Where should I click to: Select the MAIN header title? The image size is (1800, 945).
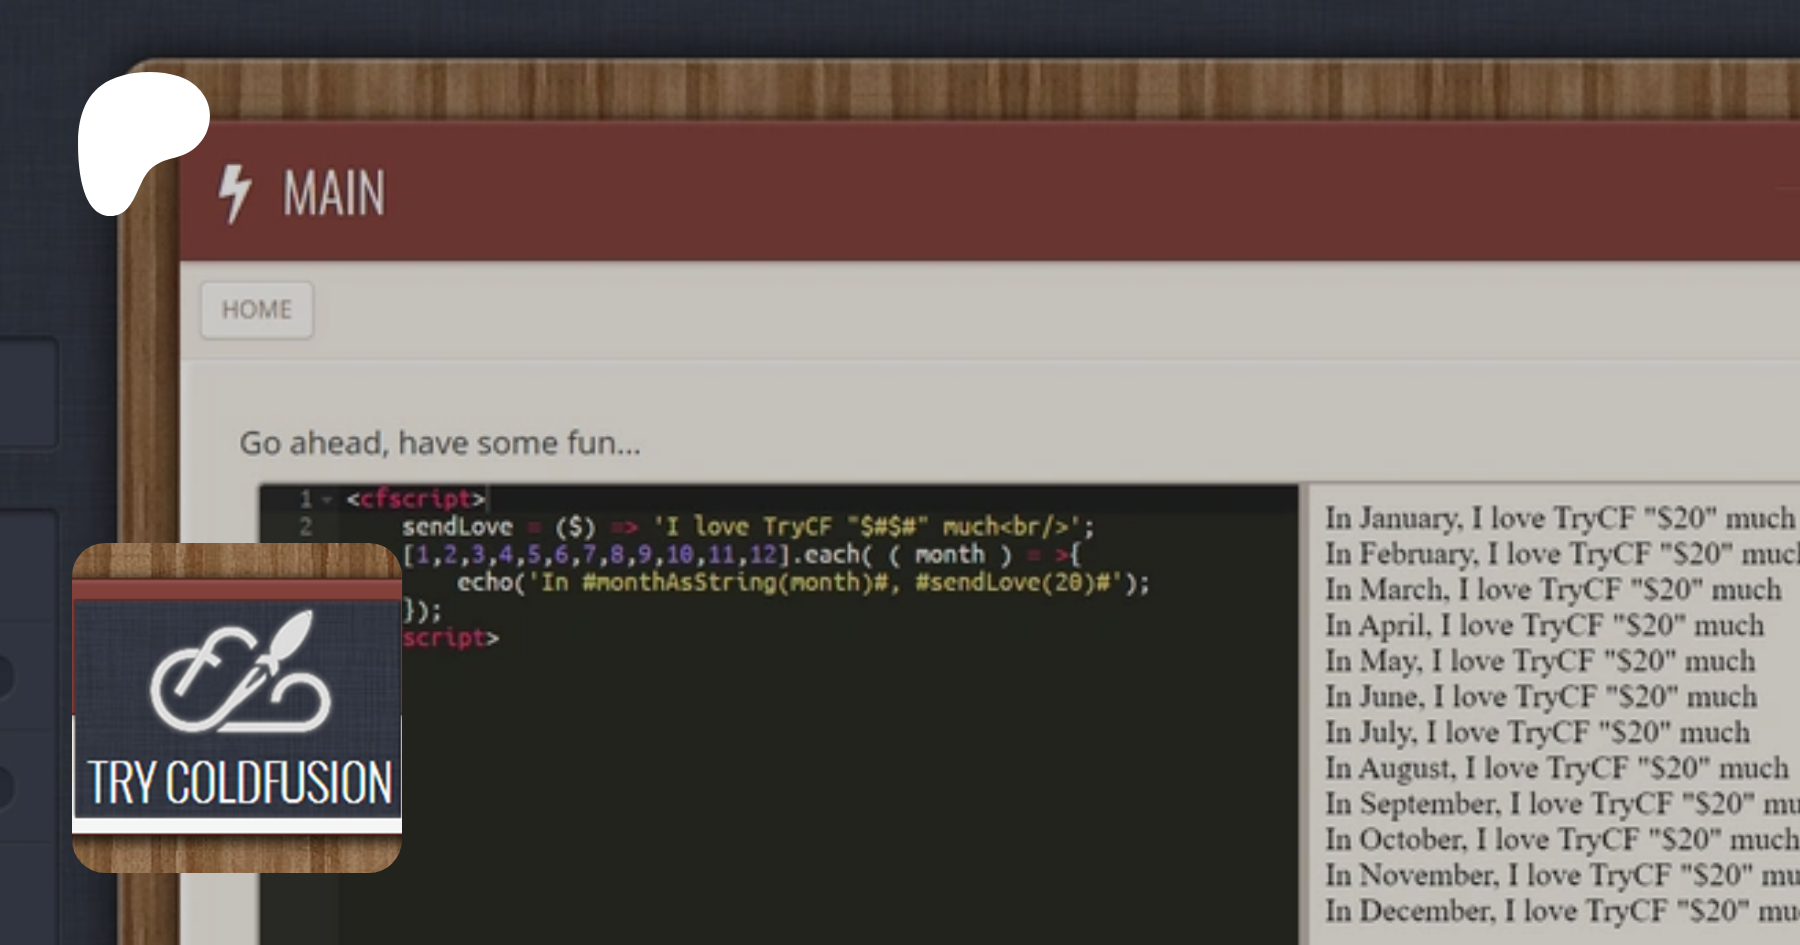pos(333,193)
